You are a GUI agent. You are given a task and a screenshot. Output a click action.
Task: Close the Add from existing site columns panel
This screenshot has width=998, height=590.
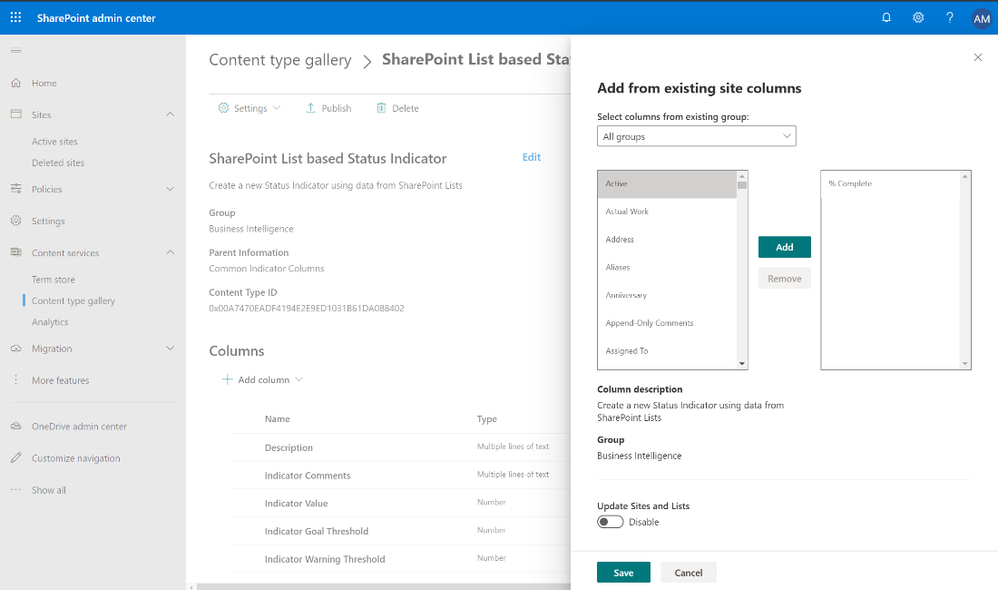click(978, 57)
